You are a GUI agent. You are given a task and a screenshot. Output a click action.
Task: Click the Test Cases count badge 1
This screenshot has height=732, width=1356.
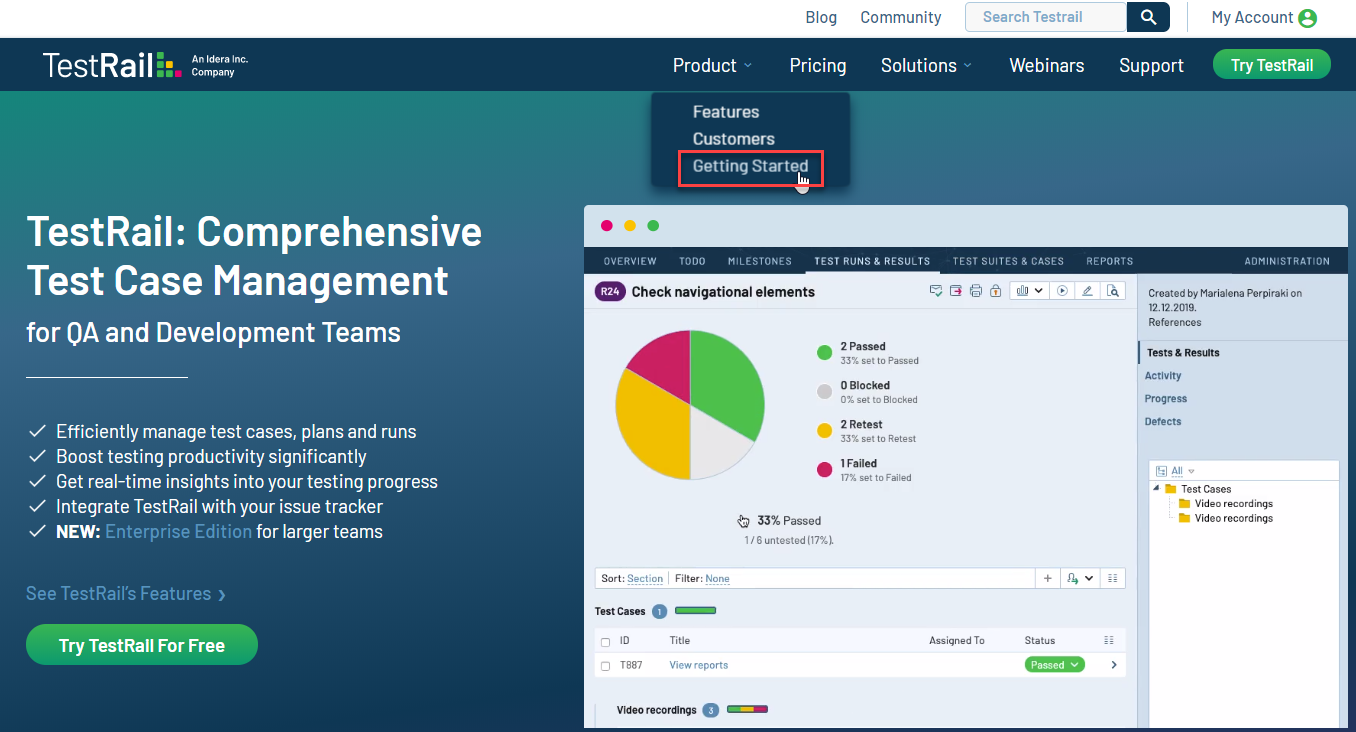[660, 611]
